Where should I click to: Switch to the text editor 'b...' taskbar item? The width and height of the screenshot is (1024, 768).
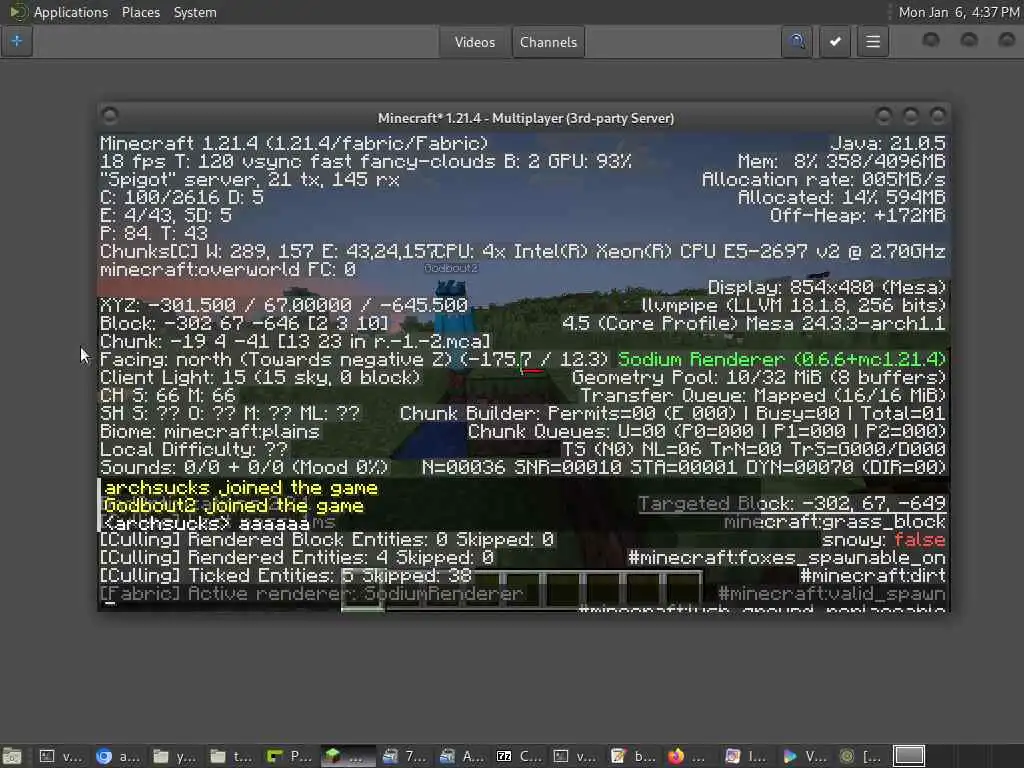tap(633, 756)
